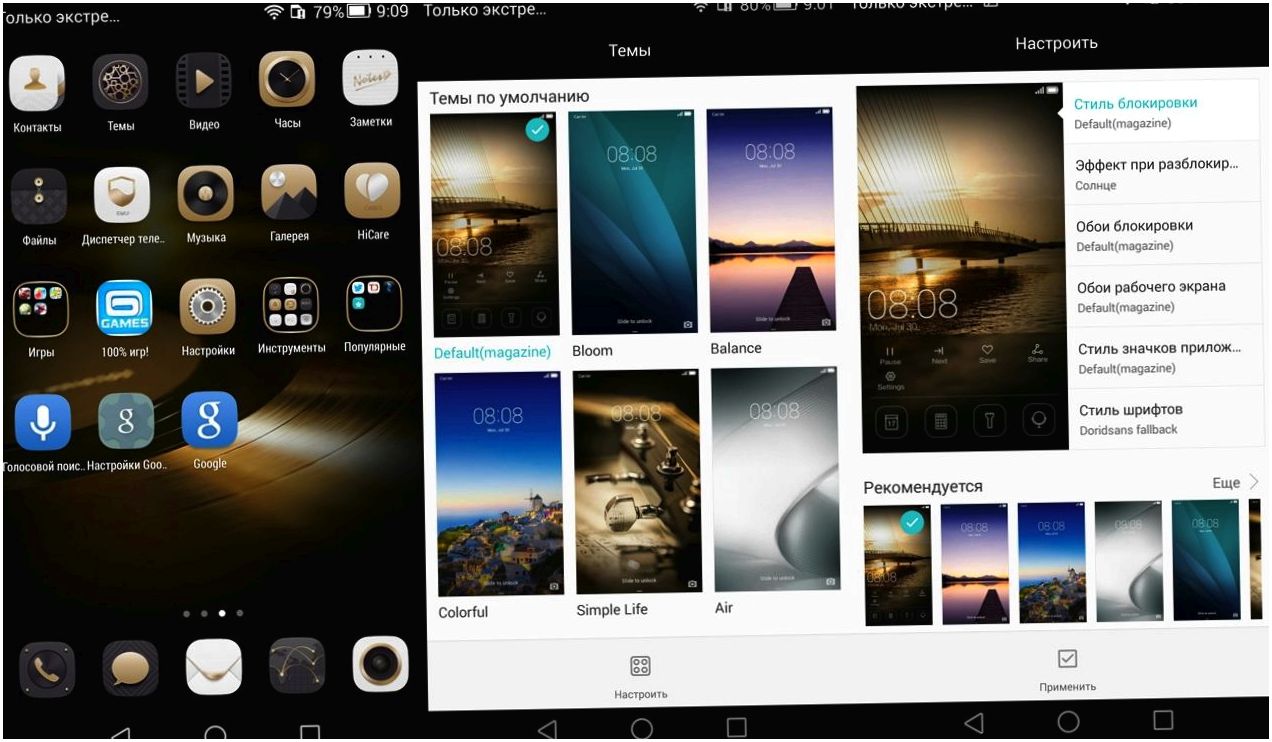Open Эффект при разблокировке setting
Screen dimensions: 1272x742
click(x=1161, y=173)
